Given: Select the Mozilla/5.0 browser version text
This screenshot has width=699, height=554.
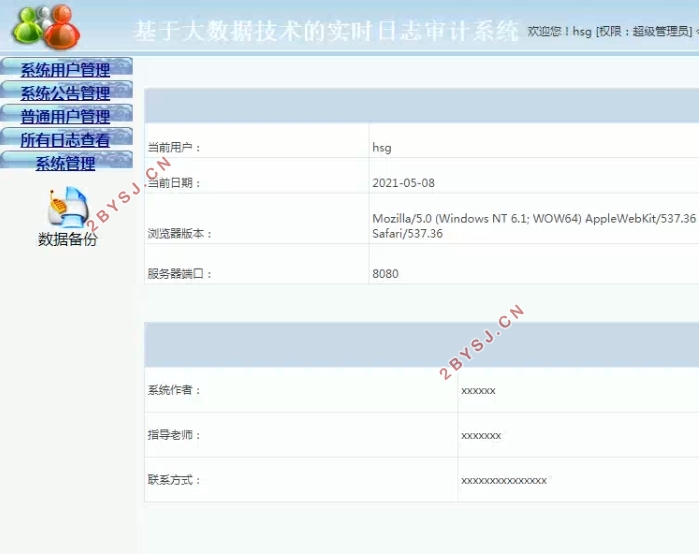Looking at the screenshot, I should (x=534, y=226).
